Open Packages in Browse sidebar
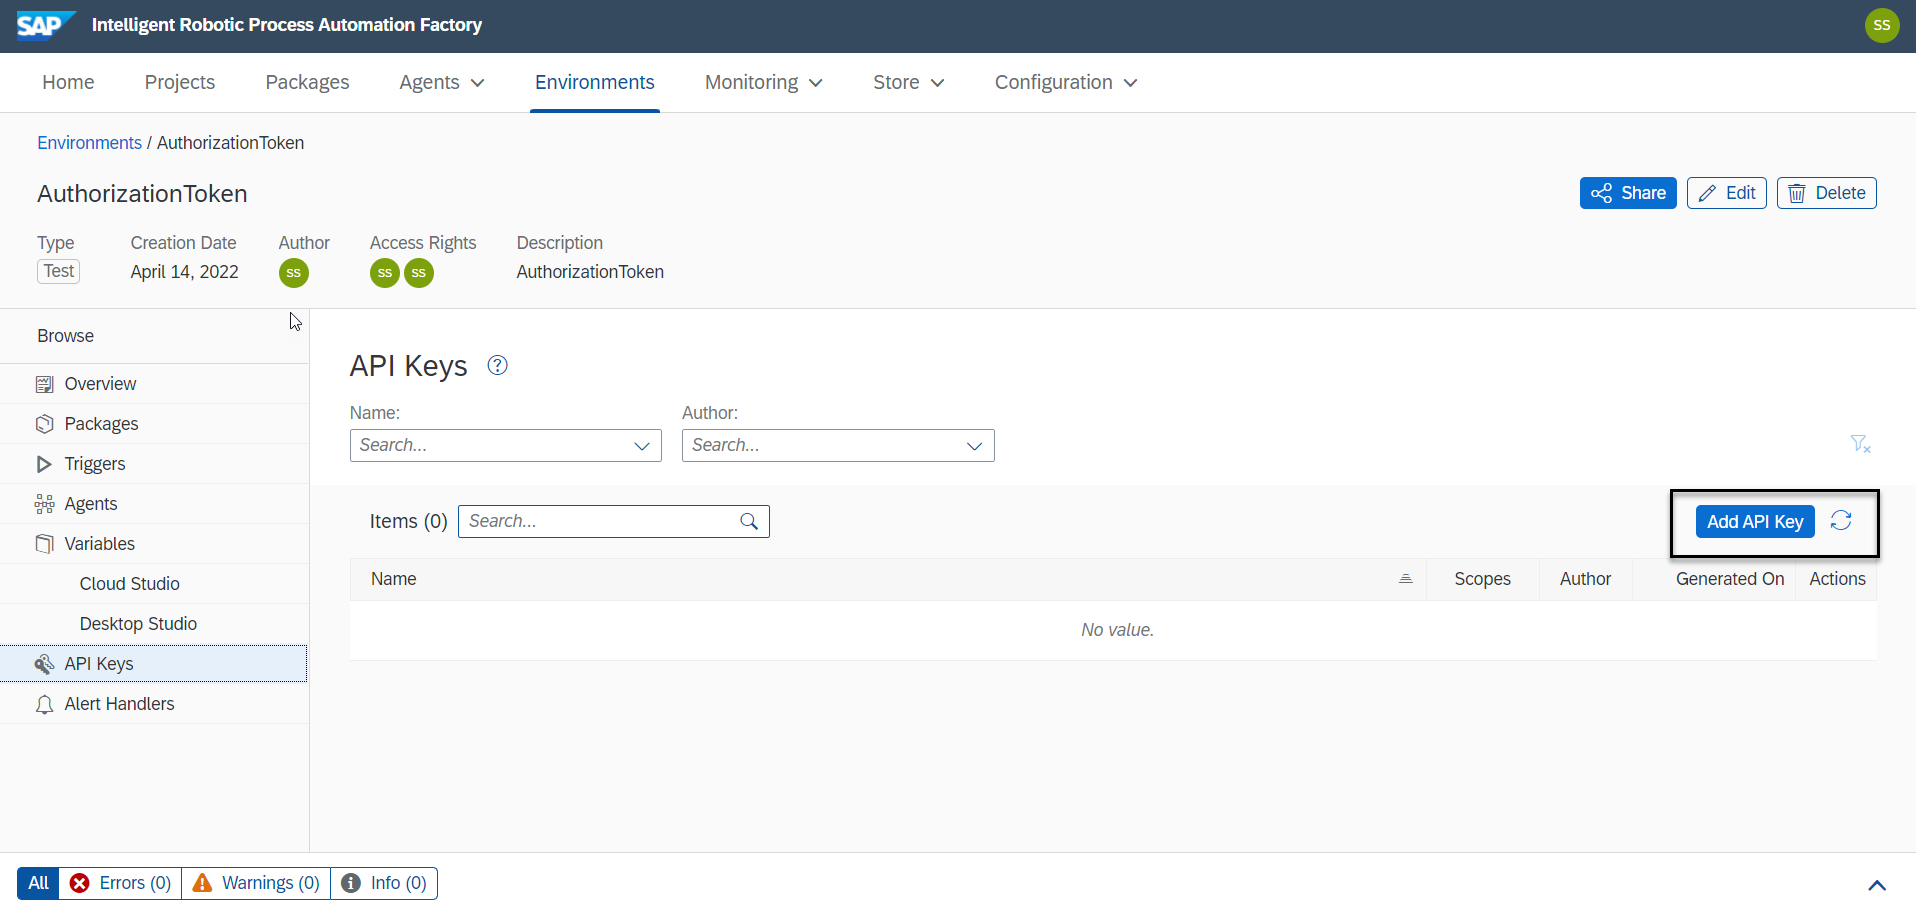Image resolution: width=1916 pixels, height=904 pixels. (154, 424)
